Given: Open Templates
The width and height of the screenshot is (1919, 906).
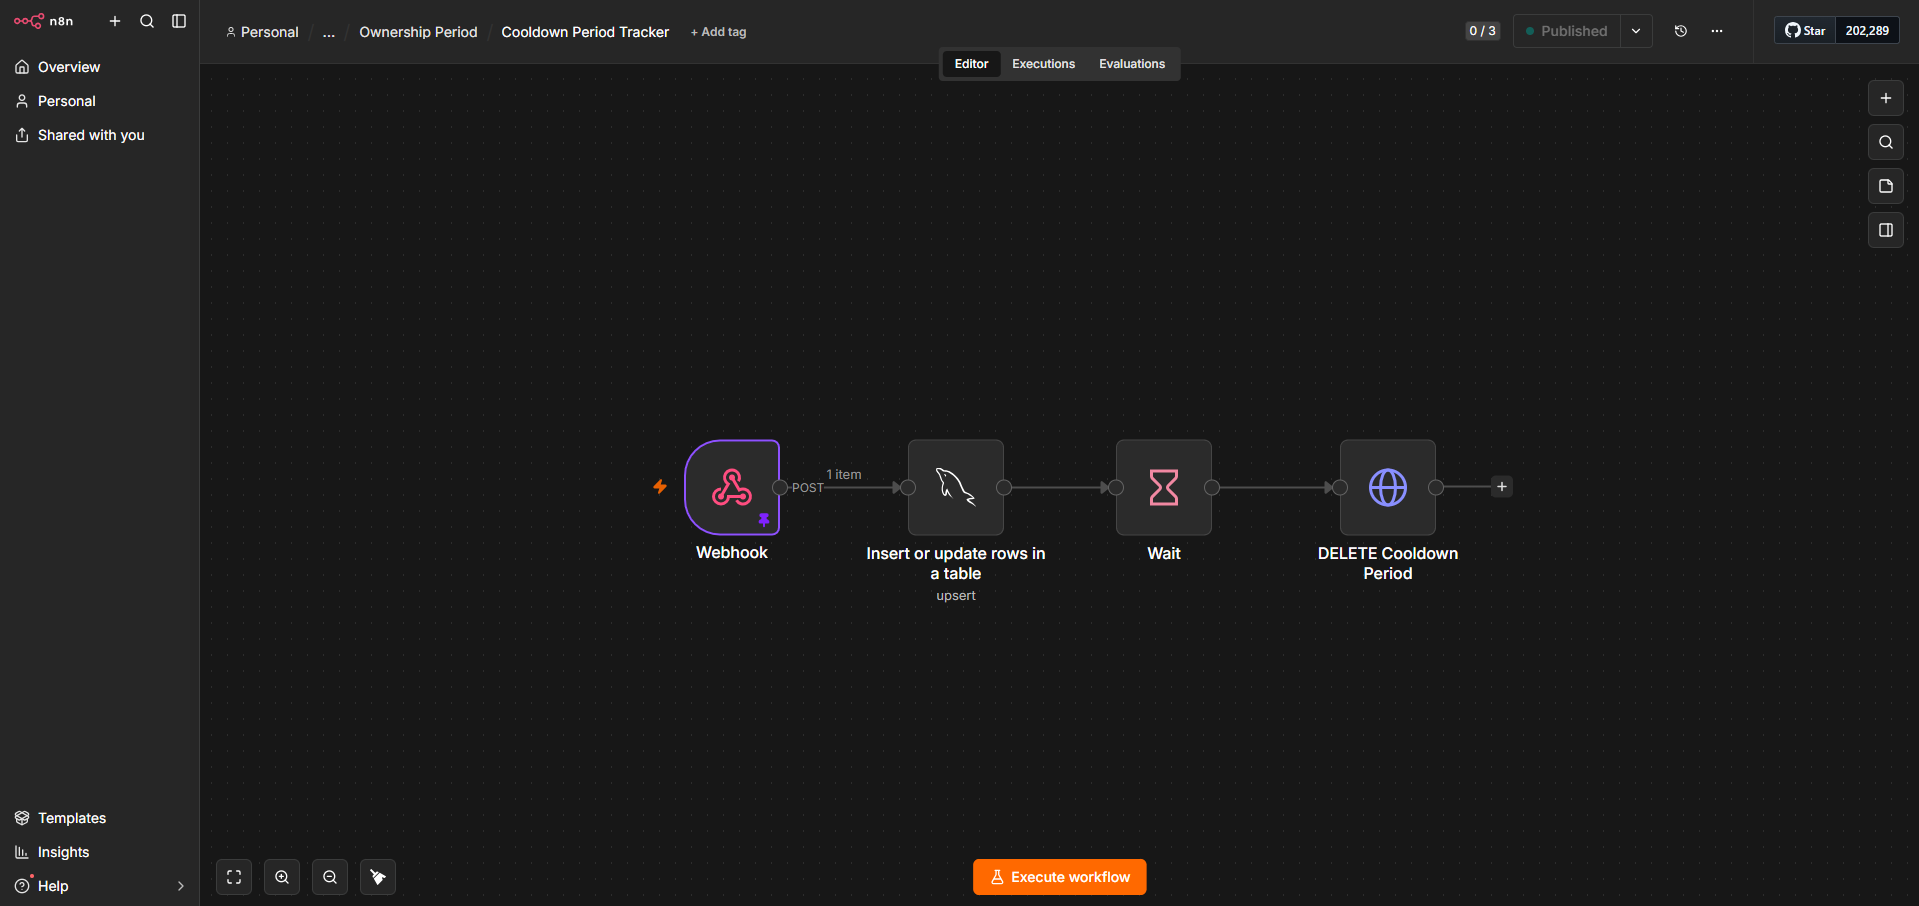Looking at the screenshot, I should pyautogui.click(x=99, y=818).
